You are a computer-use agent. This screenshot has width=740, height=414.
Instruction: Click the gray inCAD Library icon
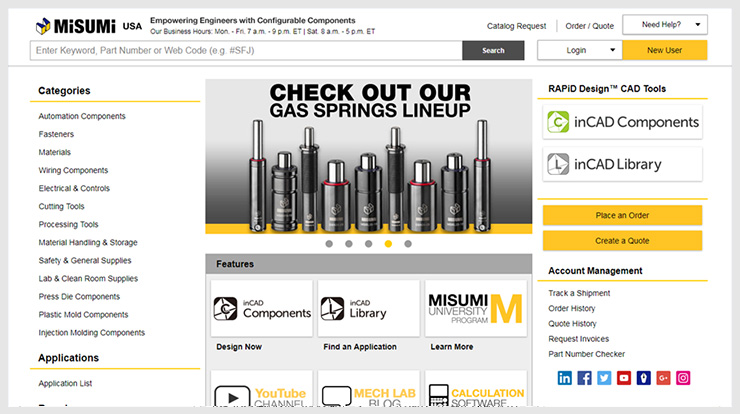(x=558, y=164)
